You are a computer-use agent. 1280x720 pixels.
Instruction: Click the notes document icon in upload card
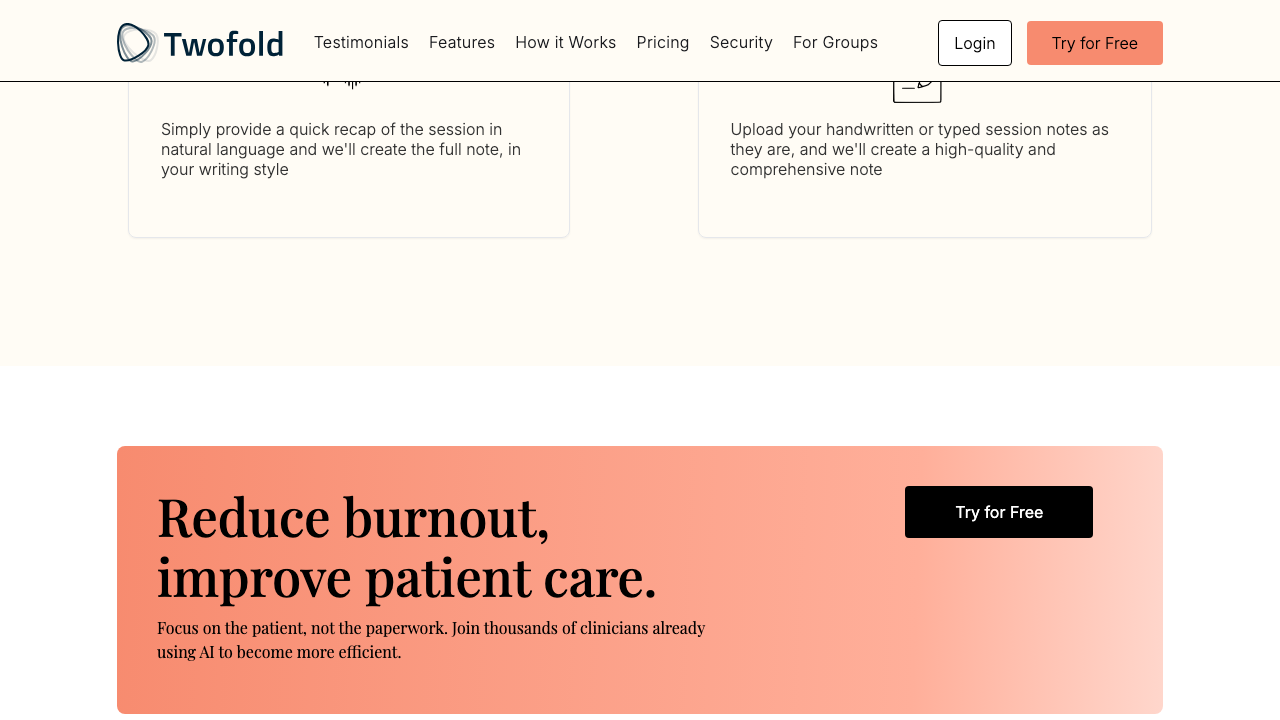click(x=917, y=89)
